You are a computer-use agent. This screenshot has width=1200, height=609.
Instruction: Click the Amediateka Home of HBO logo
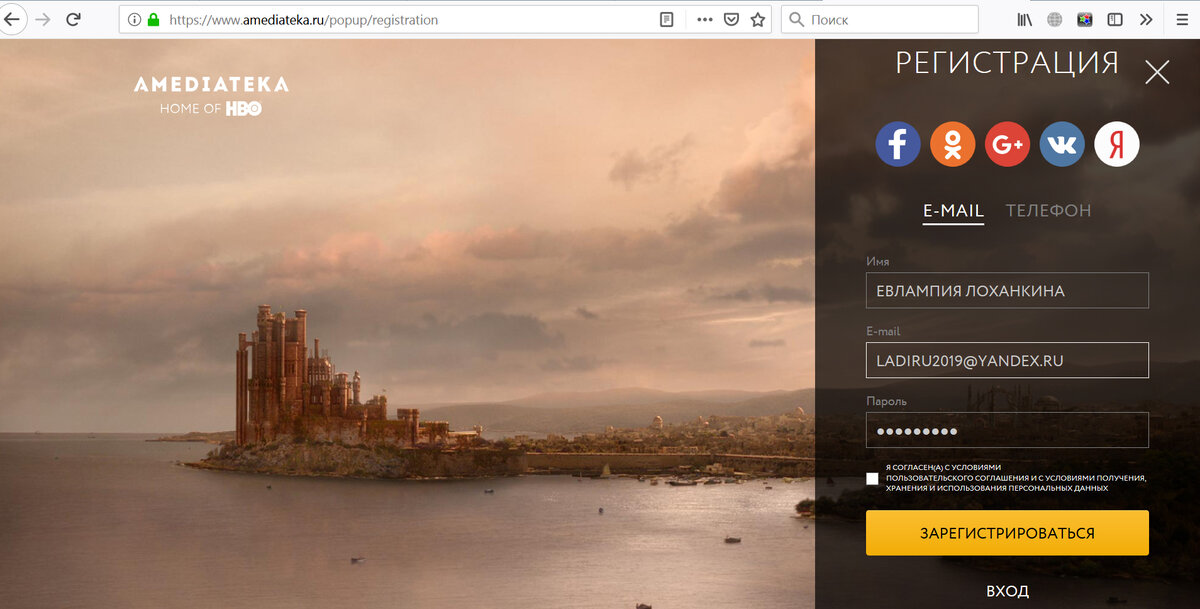click(x=211, y=96)
